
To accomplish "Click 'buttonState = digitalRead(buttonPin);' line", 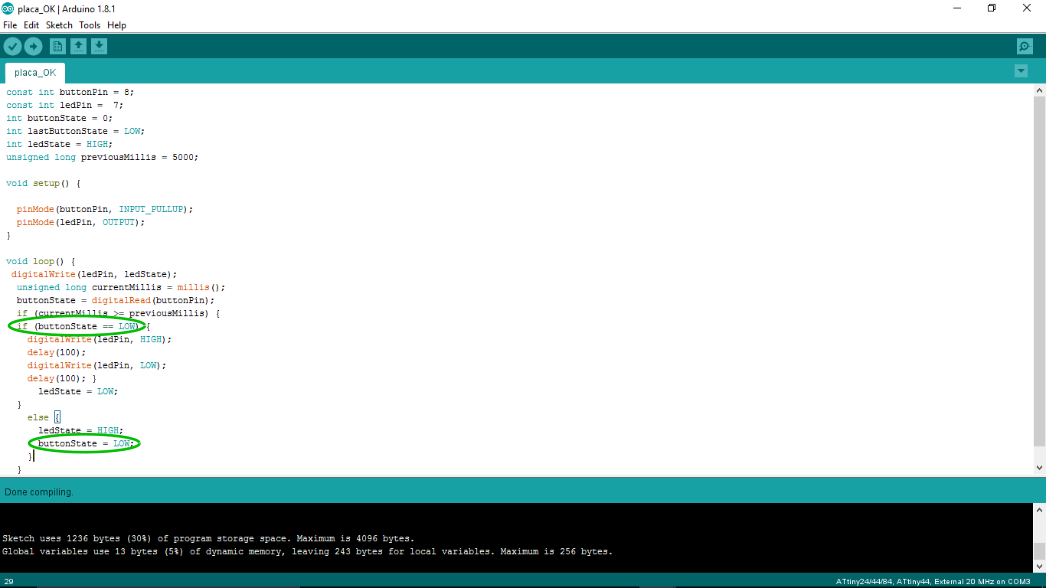I will [x=115, y=300].
